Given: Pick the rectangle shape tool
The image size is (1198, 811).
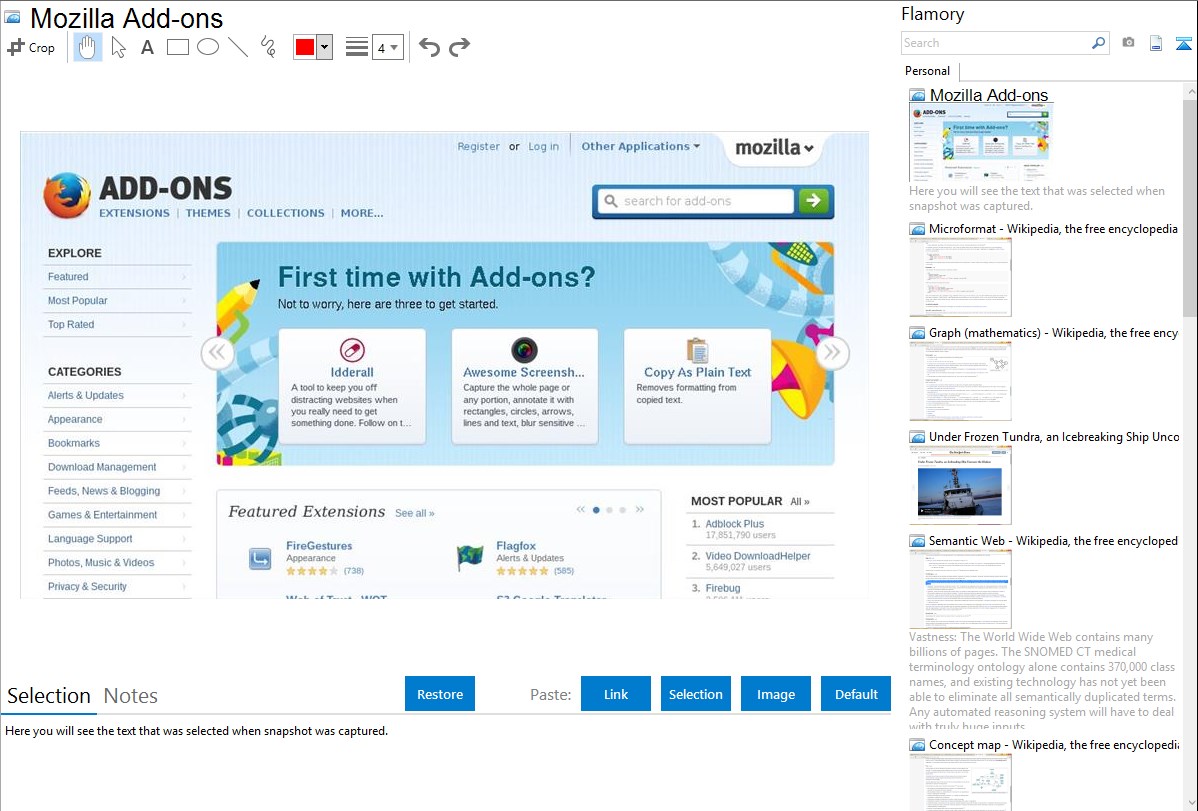Looking at the screenshot, I should click(x=178, y=47).
